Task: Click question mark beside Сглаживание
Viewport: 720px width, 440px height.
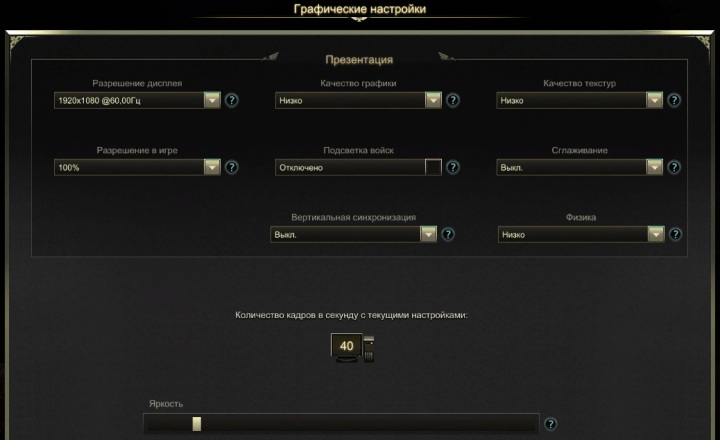Action: [x=674, y=167]
